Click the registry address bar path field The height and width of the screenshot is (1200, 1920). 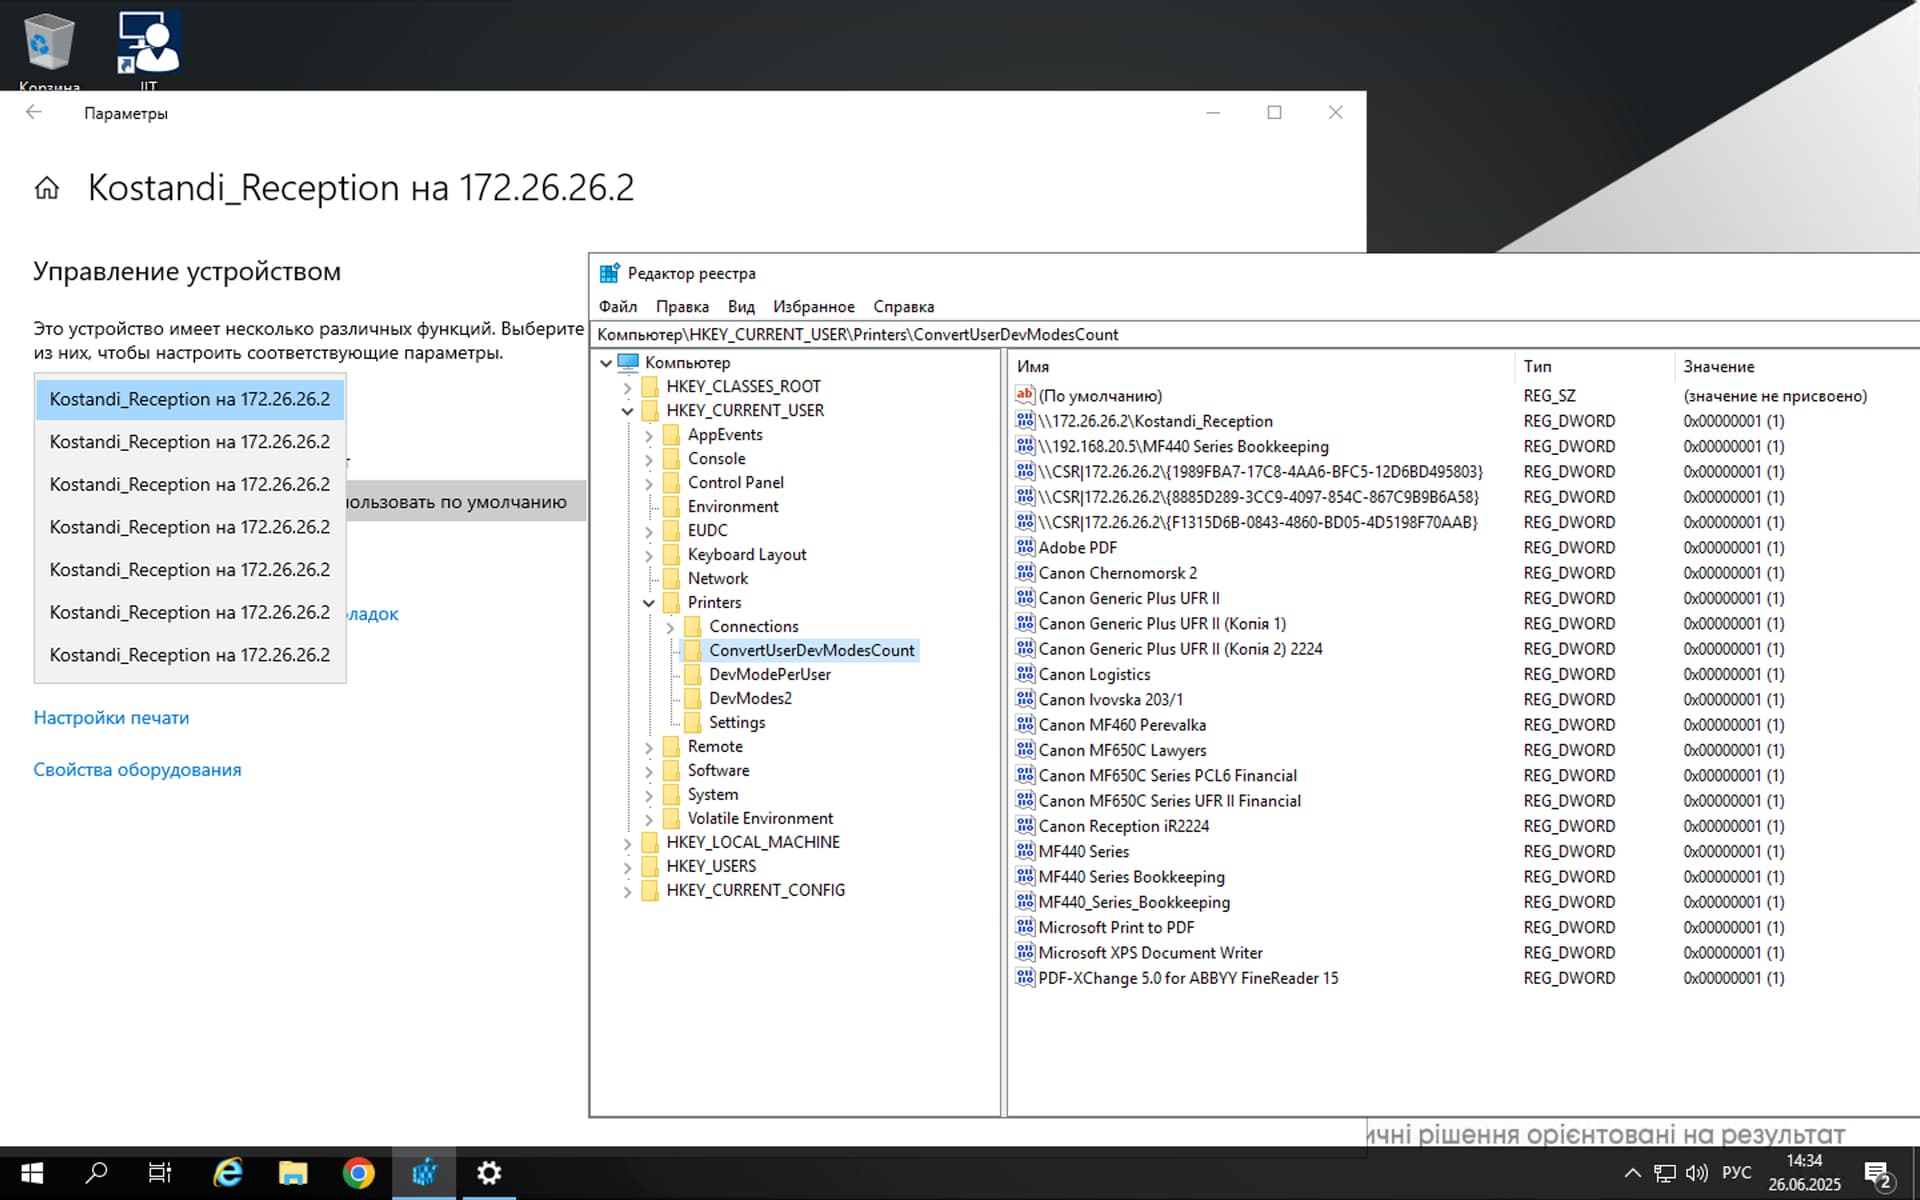(x=900, y=334)
